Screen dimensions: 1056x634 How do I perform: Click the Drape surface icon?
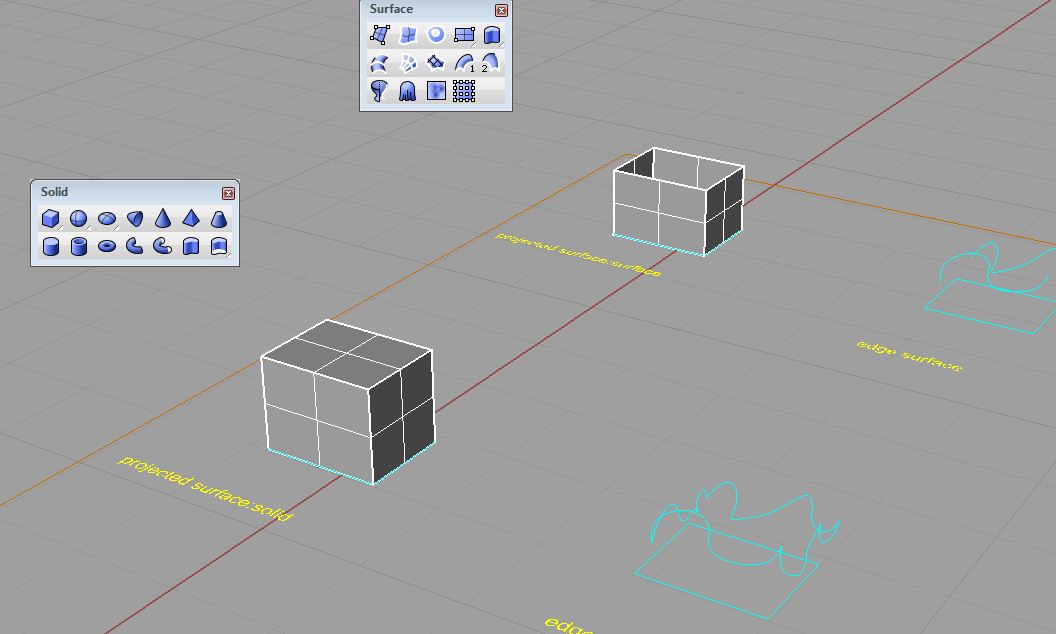tap(407, 92)
